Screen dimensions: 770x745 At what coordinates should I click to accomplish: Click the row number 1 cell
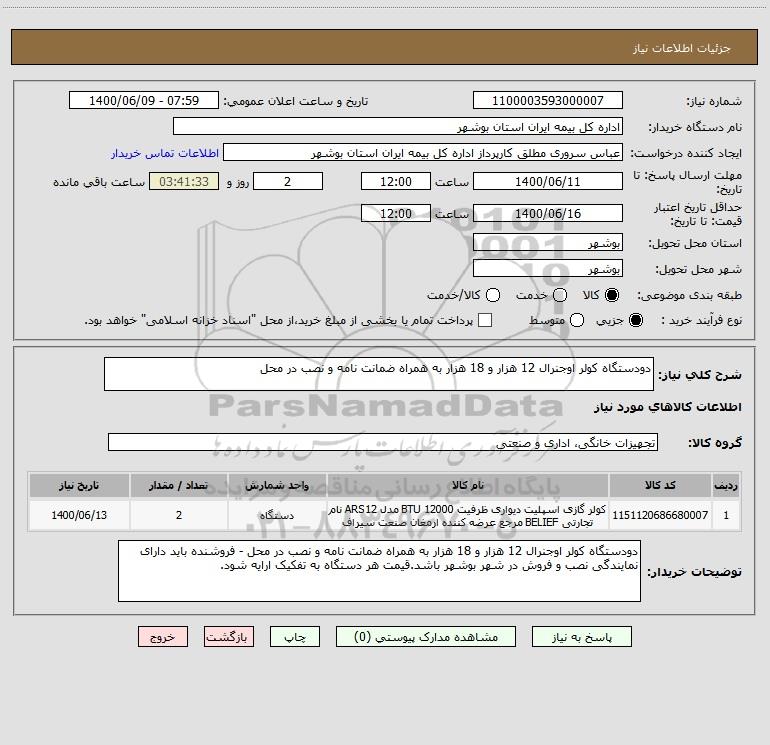point(726,515)
